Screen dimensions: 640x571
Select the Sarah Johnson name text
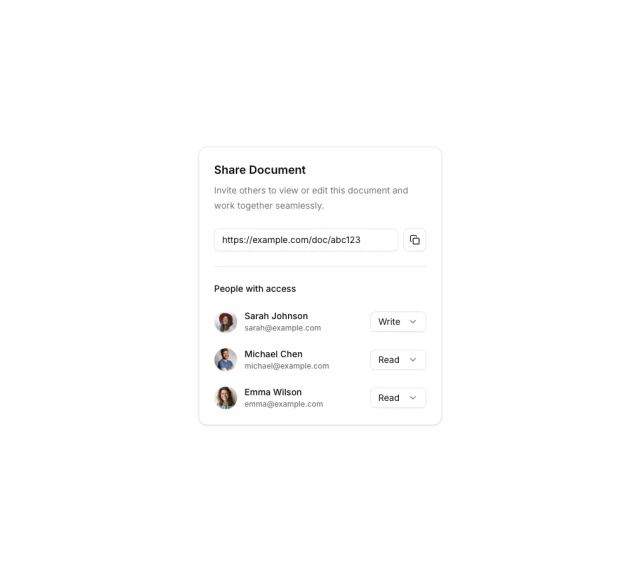[x=276, y=316]
